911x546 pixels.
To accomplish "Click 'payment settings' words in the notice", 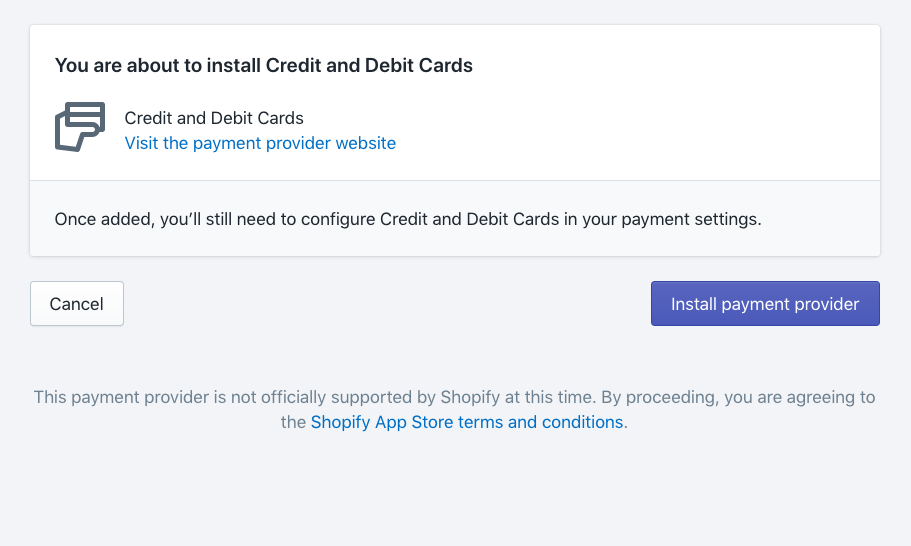I will [689, 219].
